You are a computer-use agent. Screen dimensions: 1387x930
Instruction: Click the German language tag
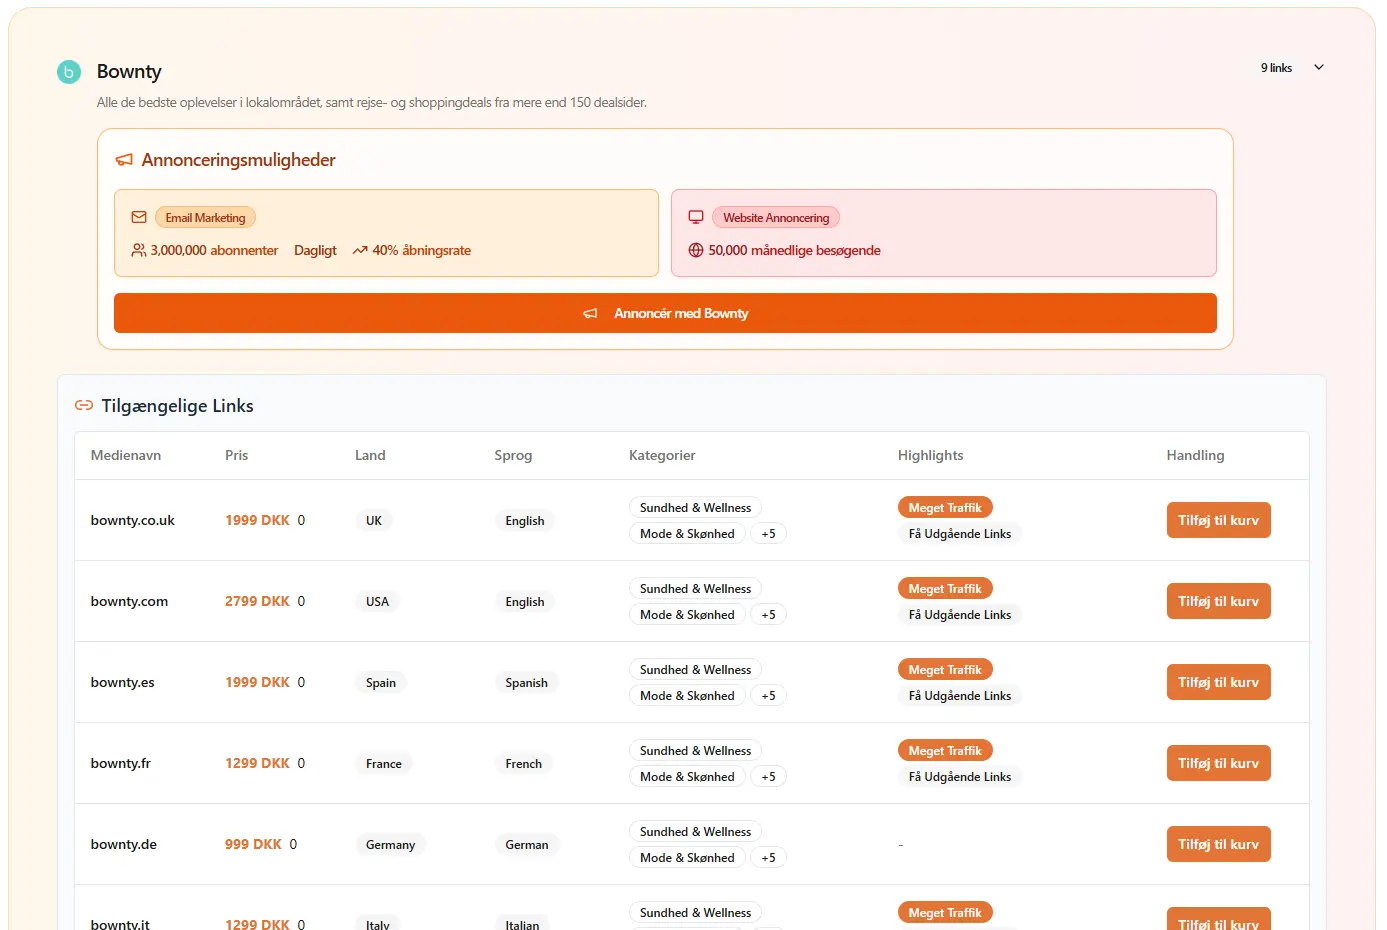pyautogui.click(x=526, y=845)
